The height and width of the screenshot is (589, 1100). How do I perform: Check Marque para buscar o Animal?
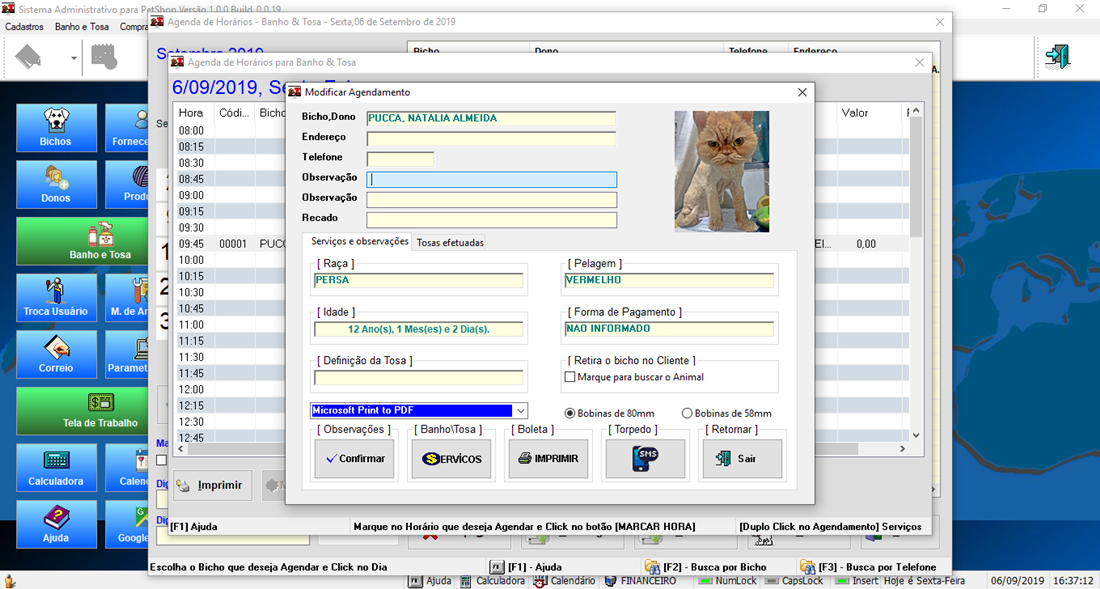(570, 377)
